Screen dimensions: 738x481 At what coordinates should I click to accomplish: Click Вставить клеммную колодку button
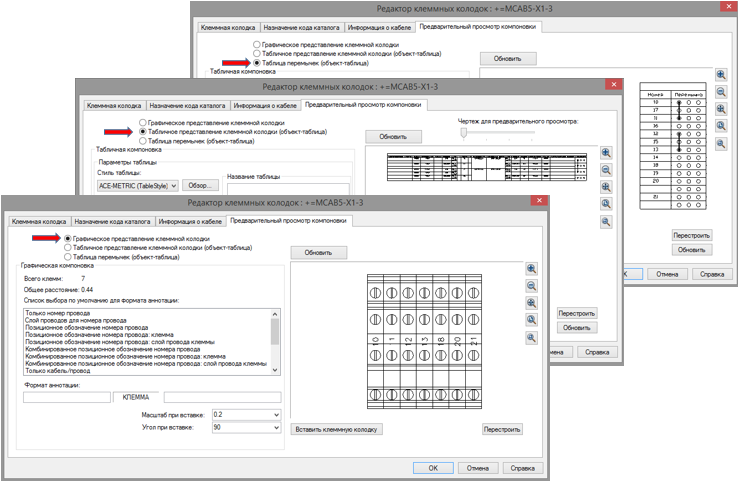point(337,429)
